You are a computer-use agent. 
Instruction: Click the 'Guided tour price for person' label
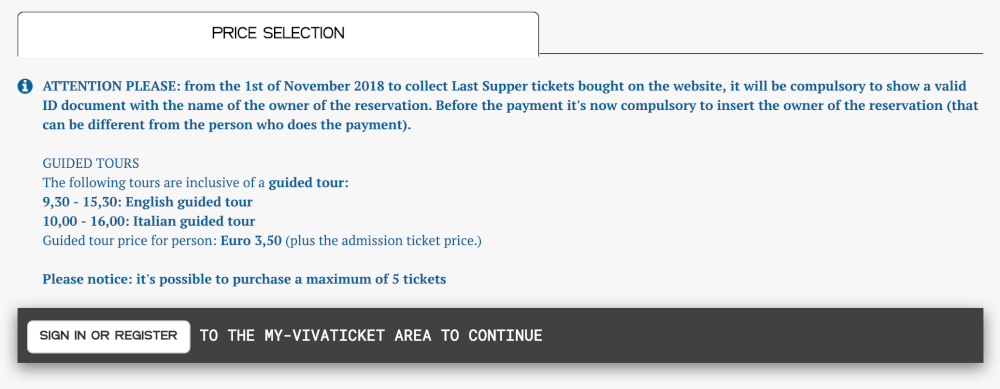click(x=129, y=242)
